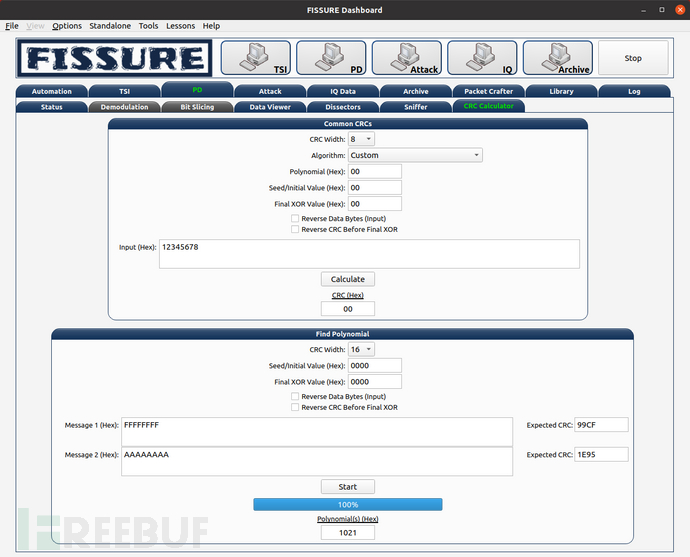This screenshot has height=557, width=690.
Task: Click Expected CRC field containing 99CF
Action: 601,425
